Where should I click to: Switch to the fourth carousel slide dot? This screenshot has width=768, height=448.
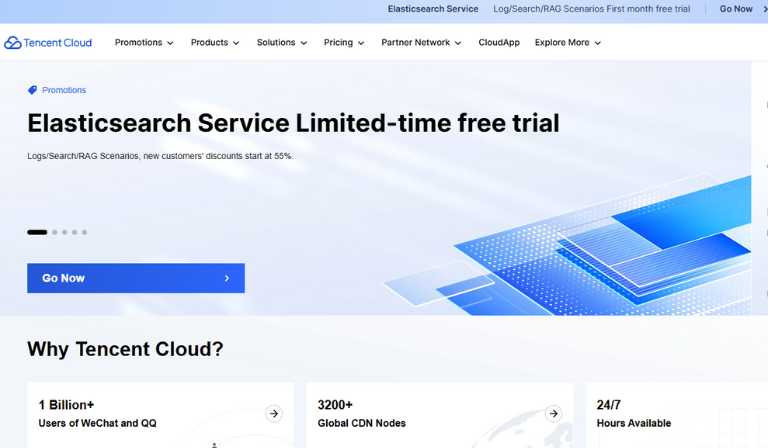(74, 233)
